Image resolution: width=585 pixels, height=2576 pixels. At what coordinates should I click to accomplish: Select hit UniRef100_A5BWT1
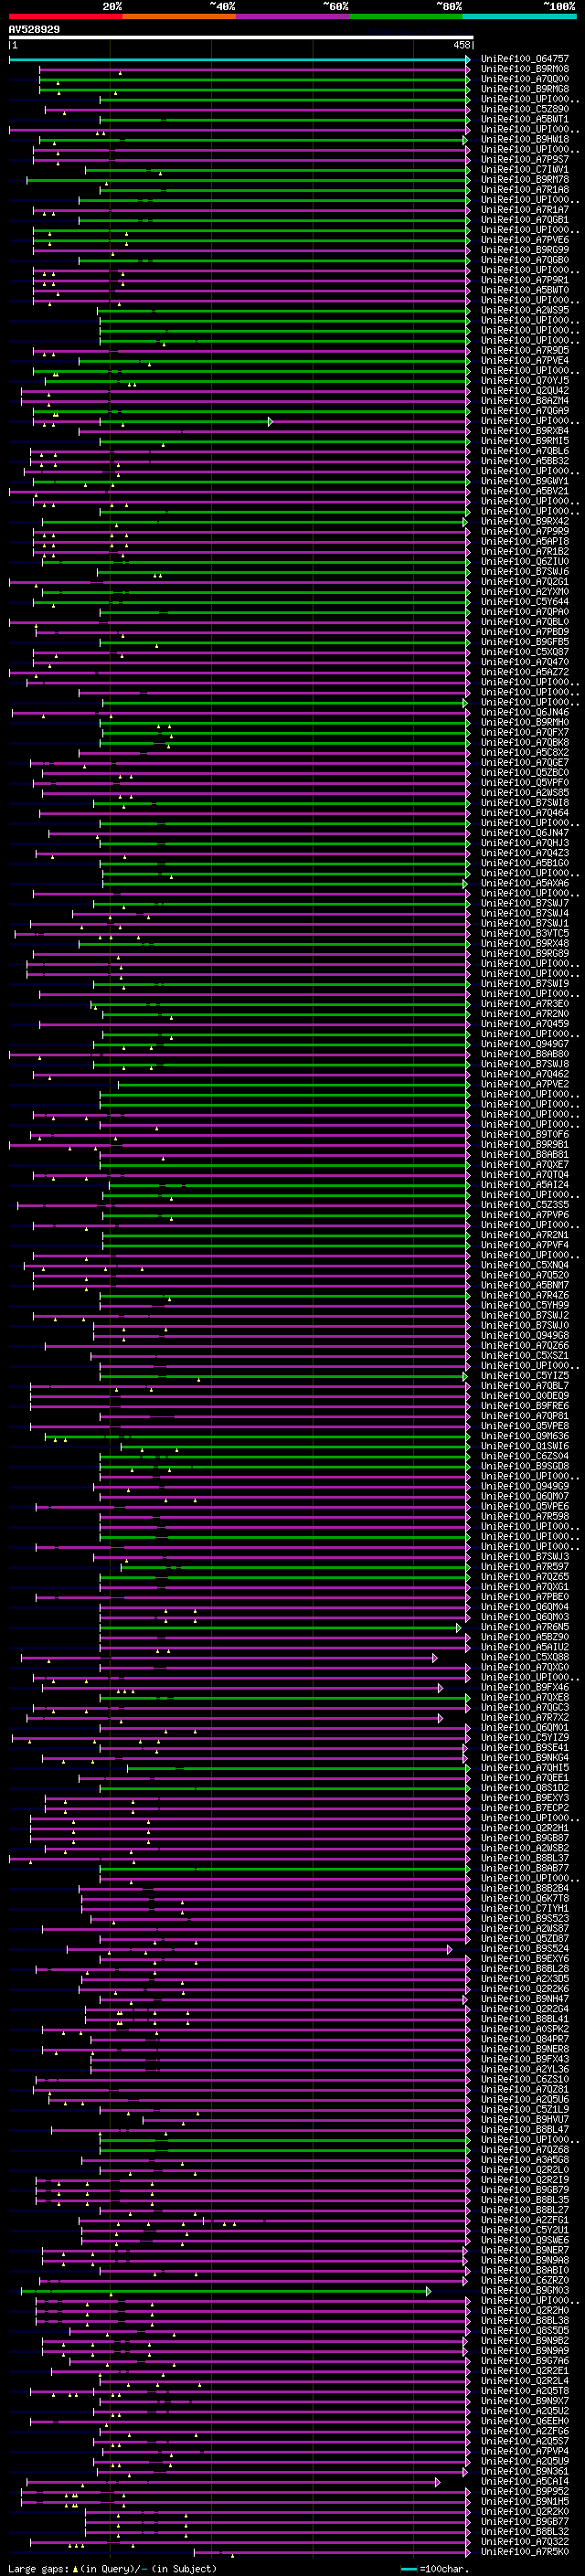click(x=524, y=119)
